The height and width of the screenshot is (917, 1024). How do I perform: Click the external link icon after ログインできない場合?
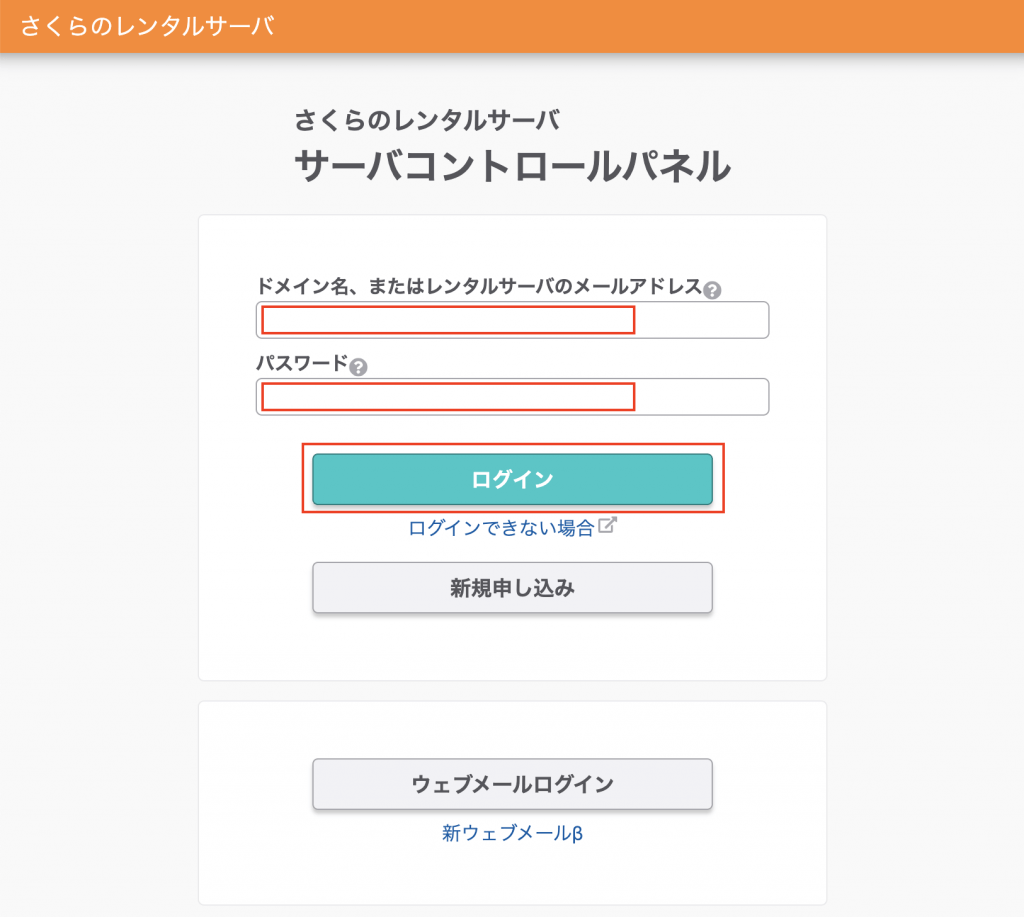tap(607, 525)
